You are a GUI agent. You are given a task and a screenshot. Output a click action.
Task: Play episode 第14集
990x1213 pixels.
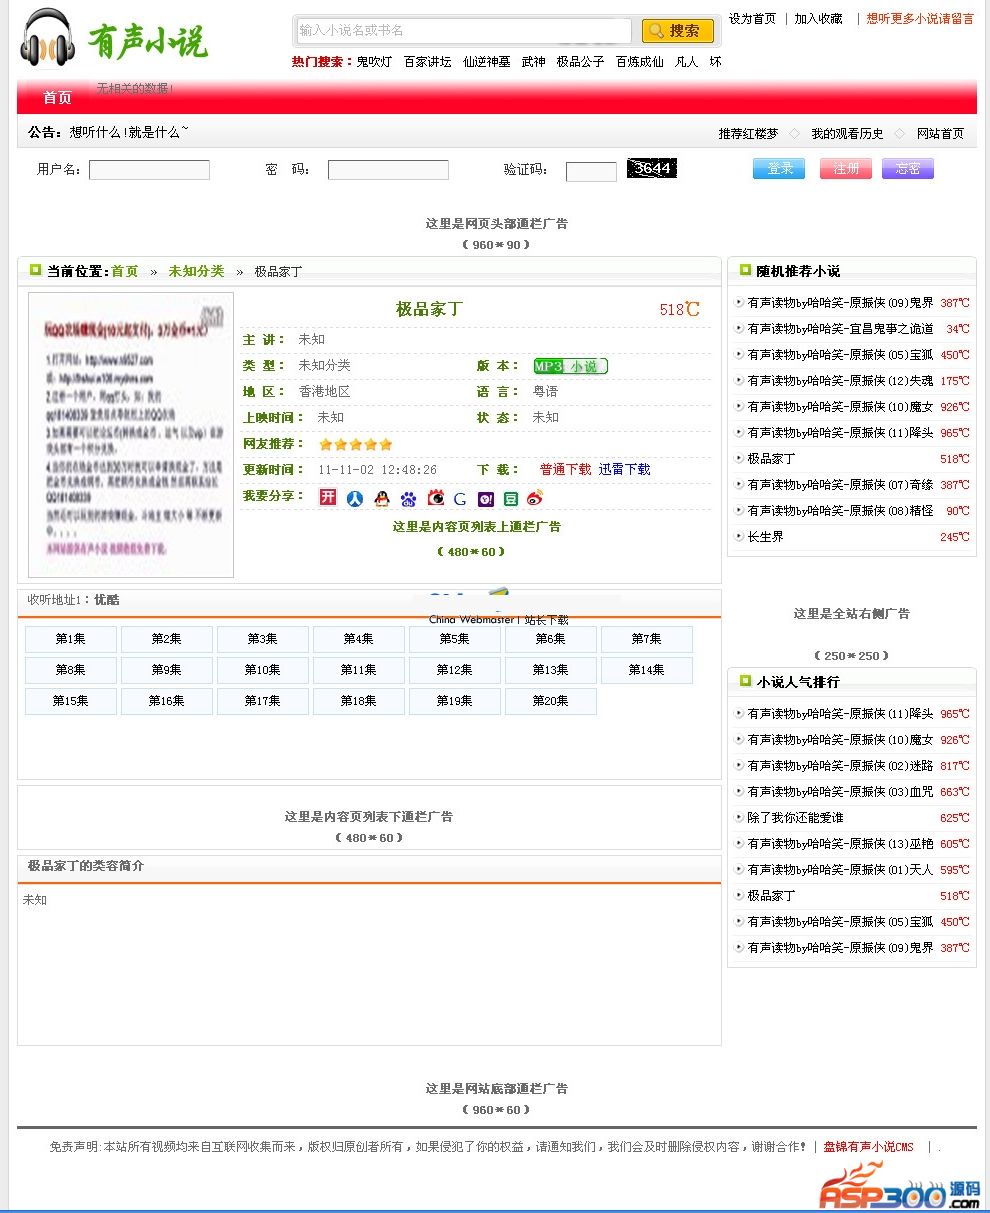[x=647, y=670]
